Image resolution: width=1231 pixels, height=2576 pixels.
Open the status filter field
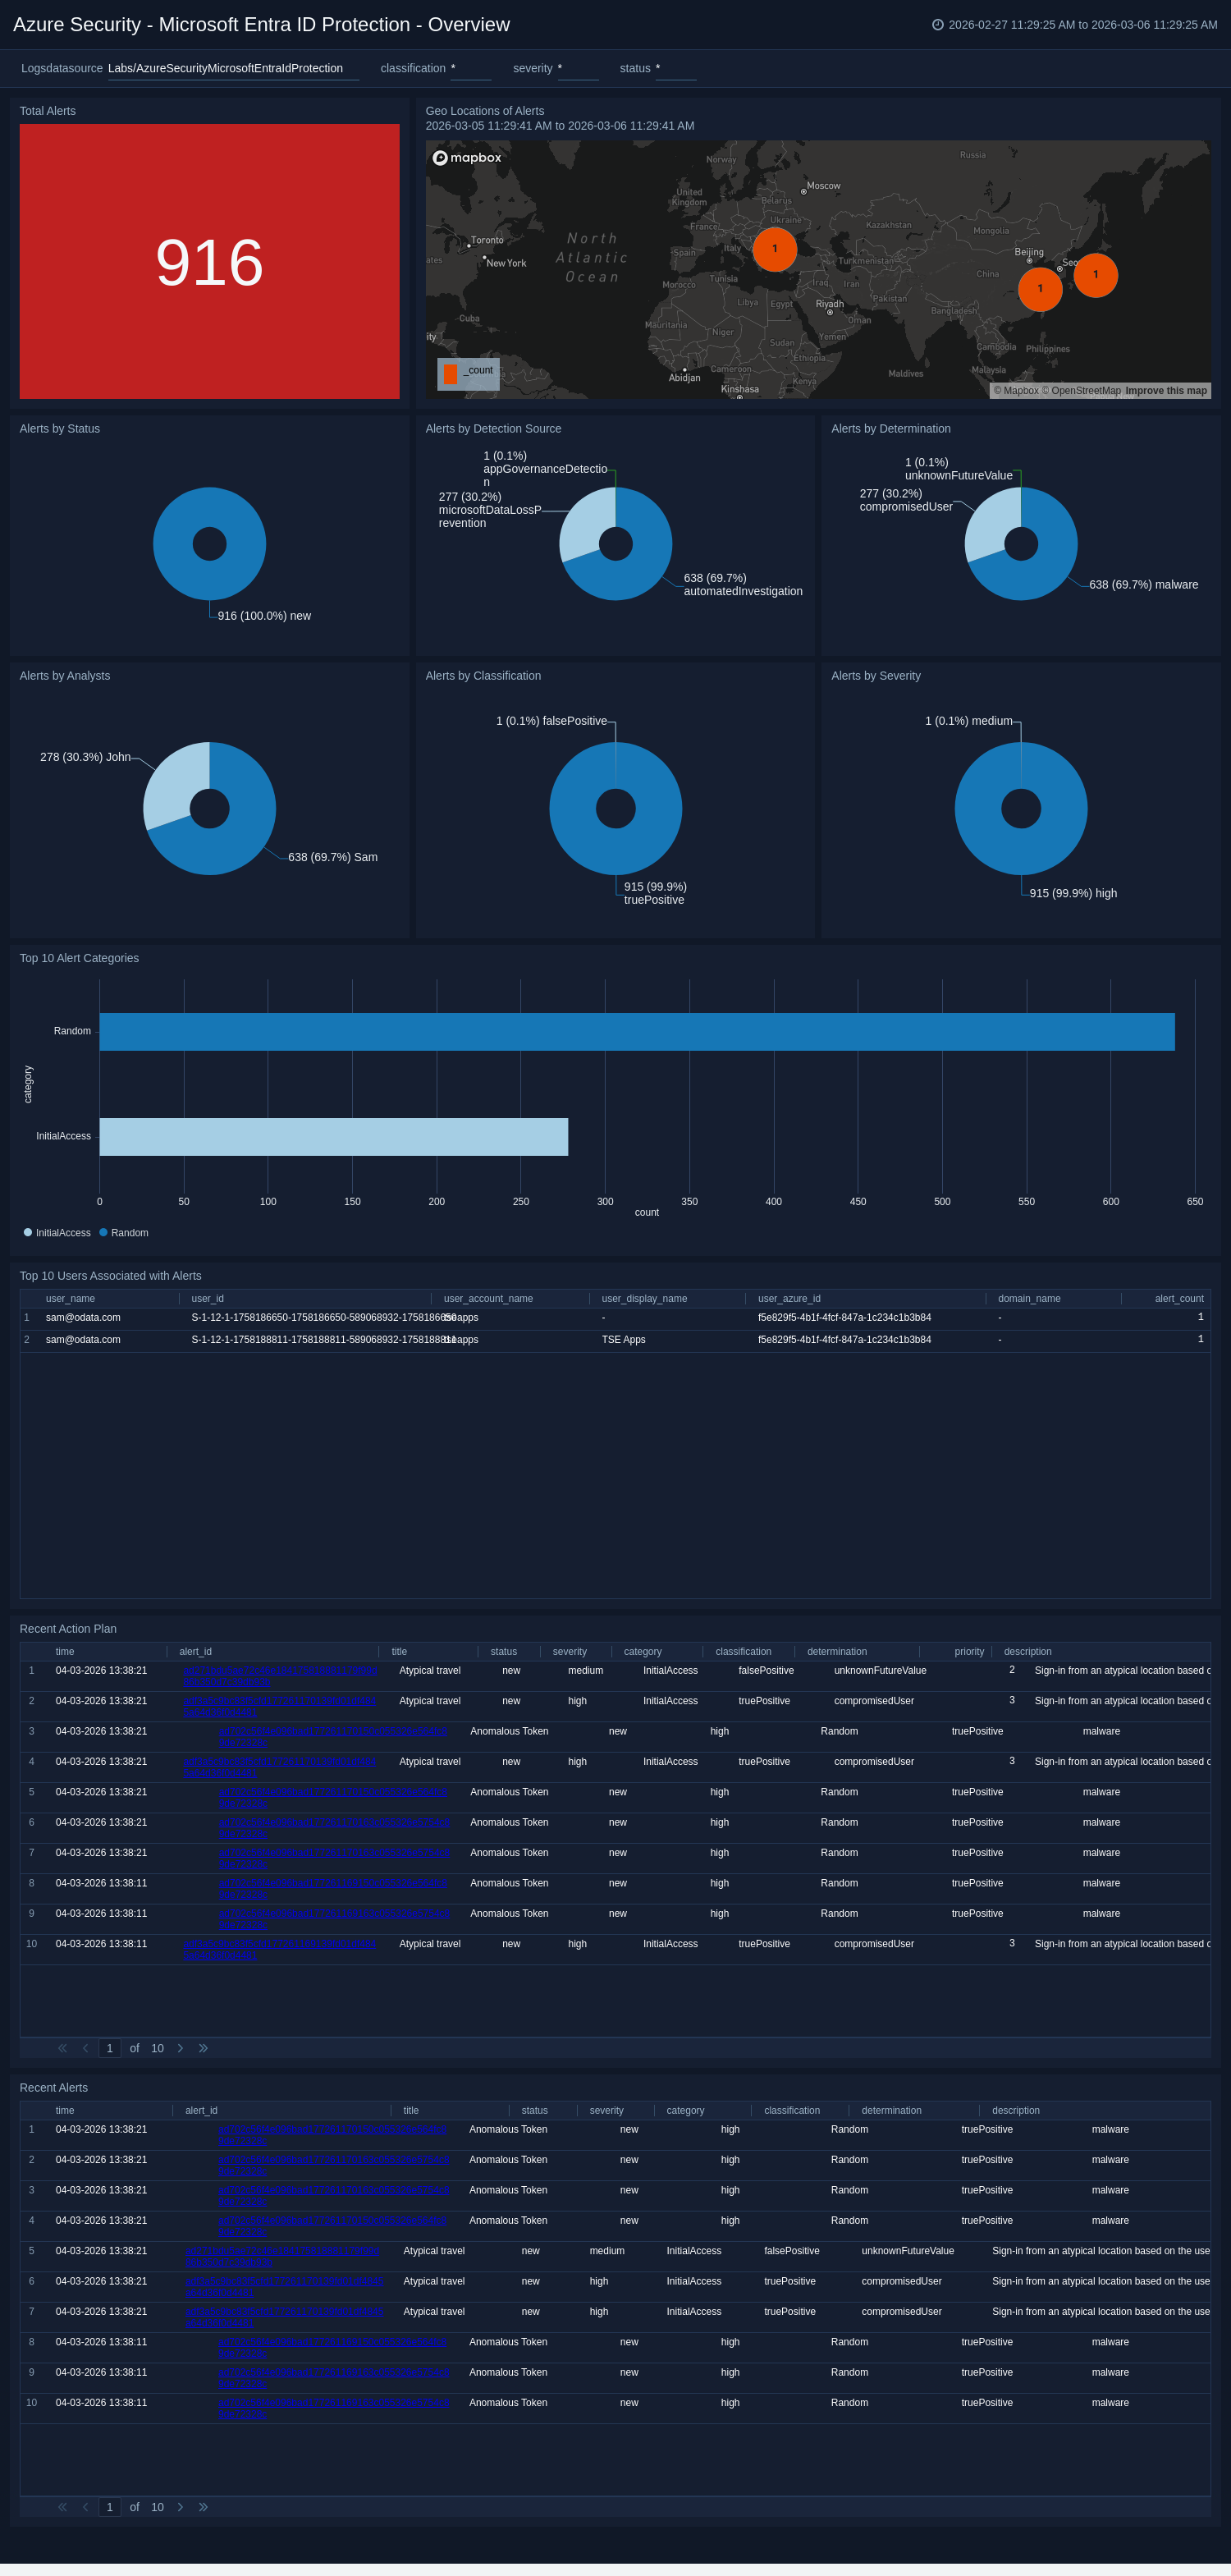pyautogui.click(x=675, y=69)
